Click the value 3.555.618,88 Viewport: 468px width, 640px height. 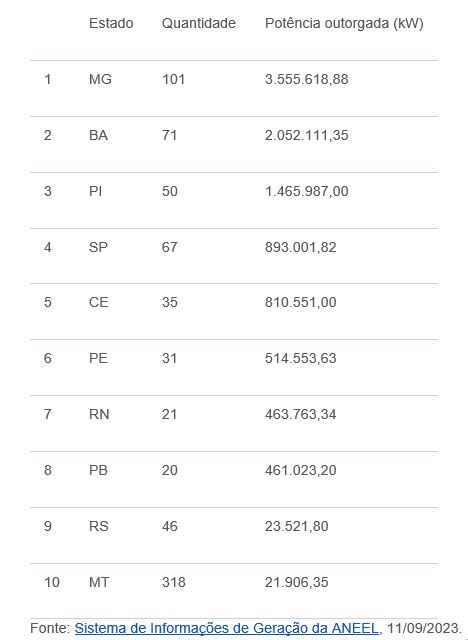(306, 79)
